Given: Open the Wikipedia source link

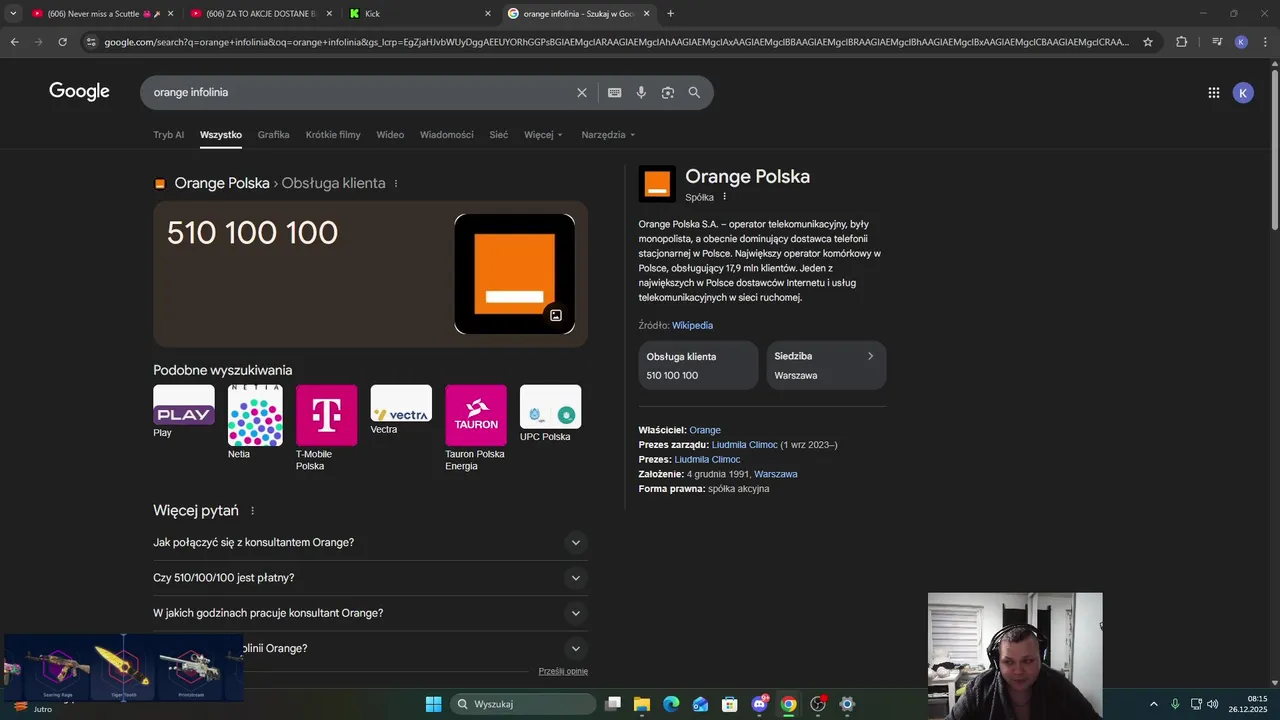Looking at the screenshot, I should pyautogui.click(x=692, y=325).
